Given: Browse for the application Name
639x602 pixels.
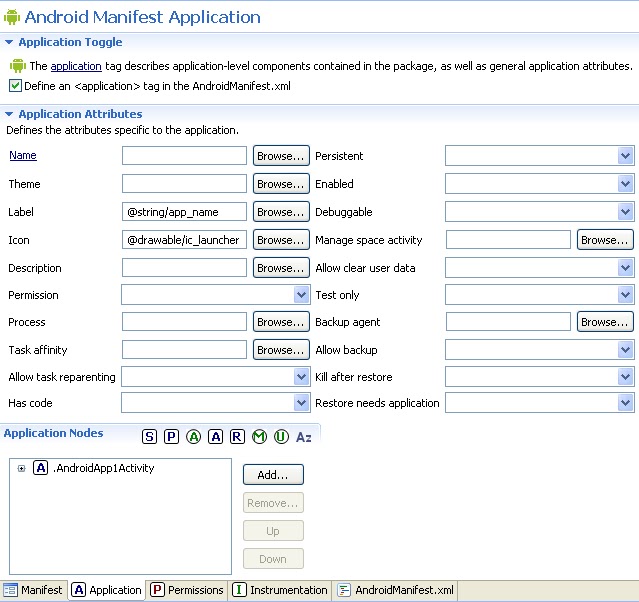Looking at the screenshot, I should coord(281,156).
